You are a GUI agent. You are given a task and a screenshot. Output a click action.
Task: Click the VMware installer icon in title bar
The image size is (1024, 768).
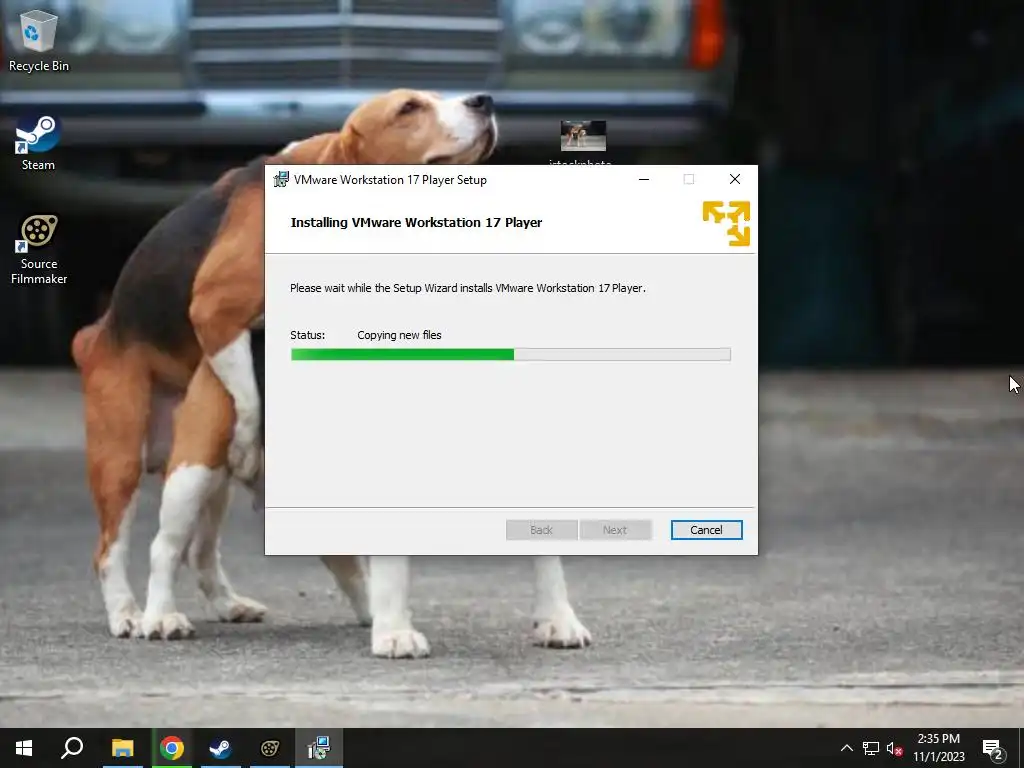point(281,179)
